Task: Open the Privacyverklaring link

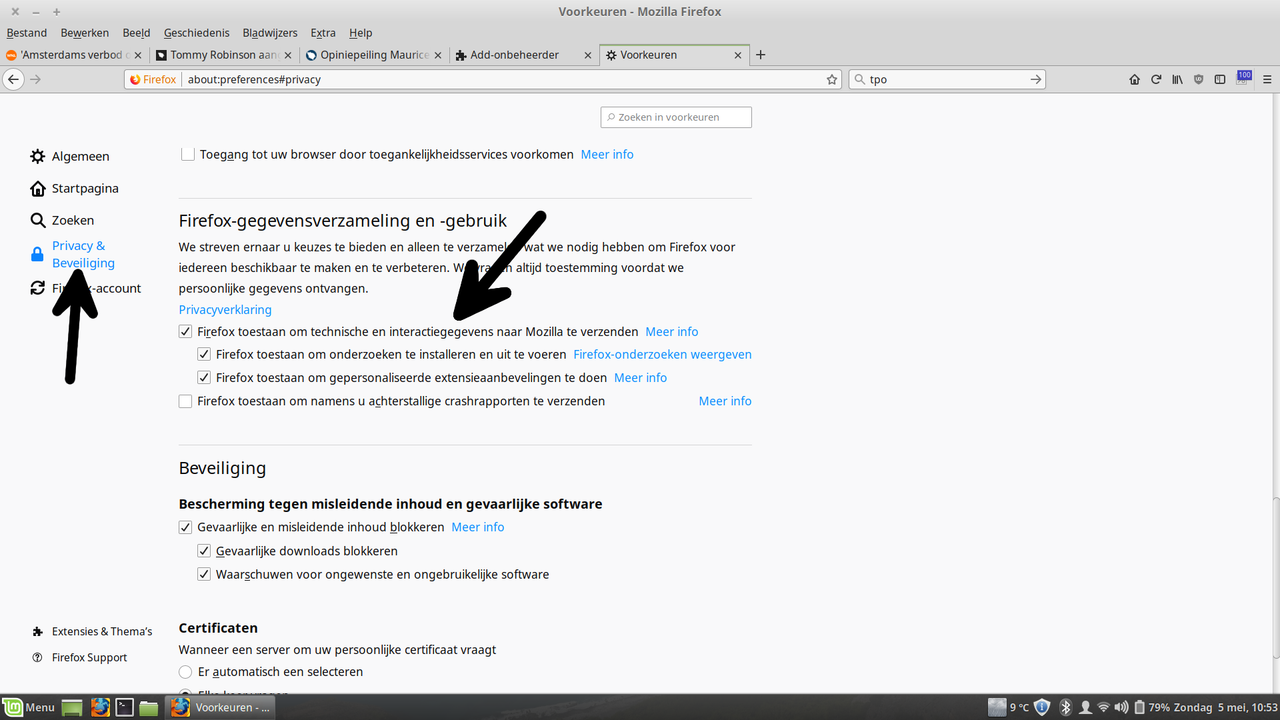Action: [225, 310]
